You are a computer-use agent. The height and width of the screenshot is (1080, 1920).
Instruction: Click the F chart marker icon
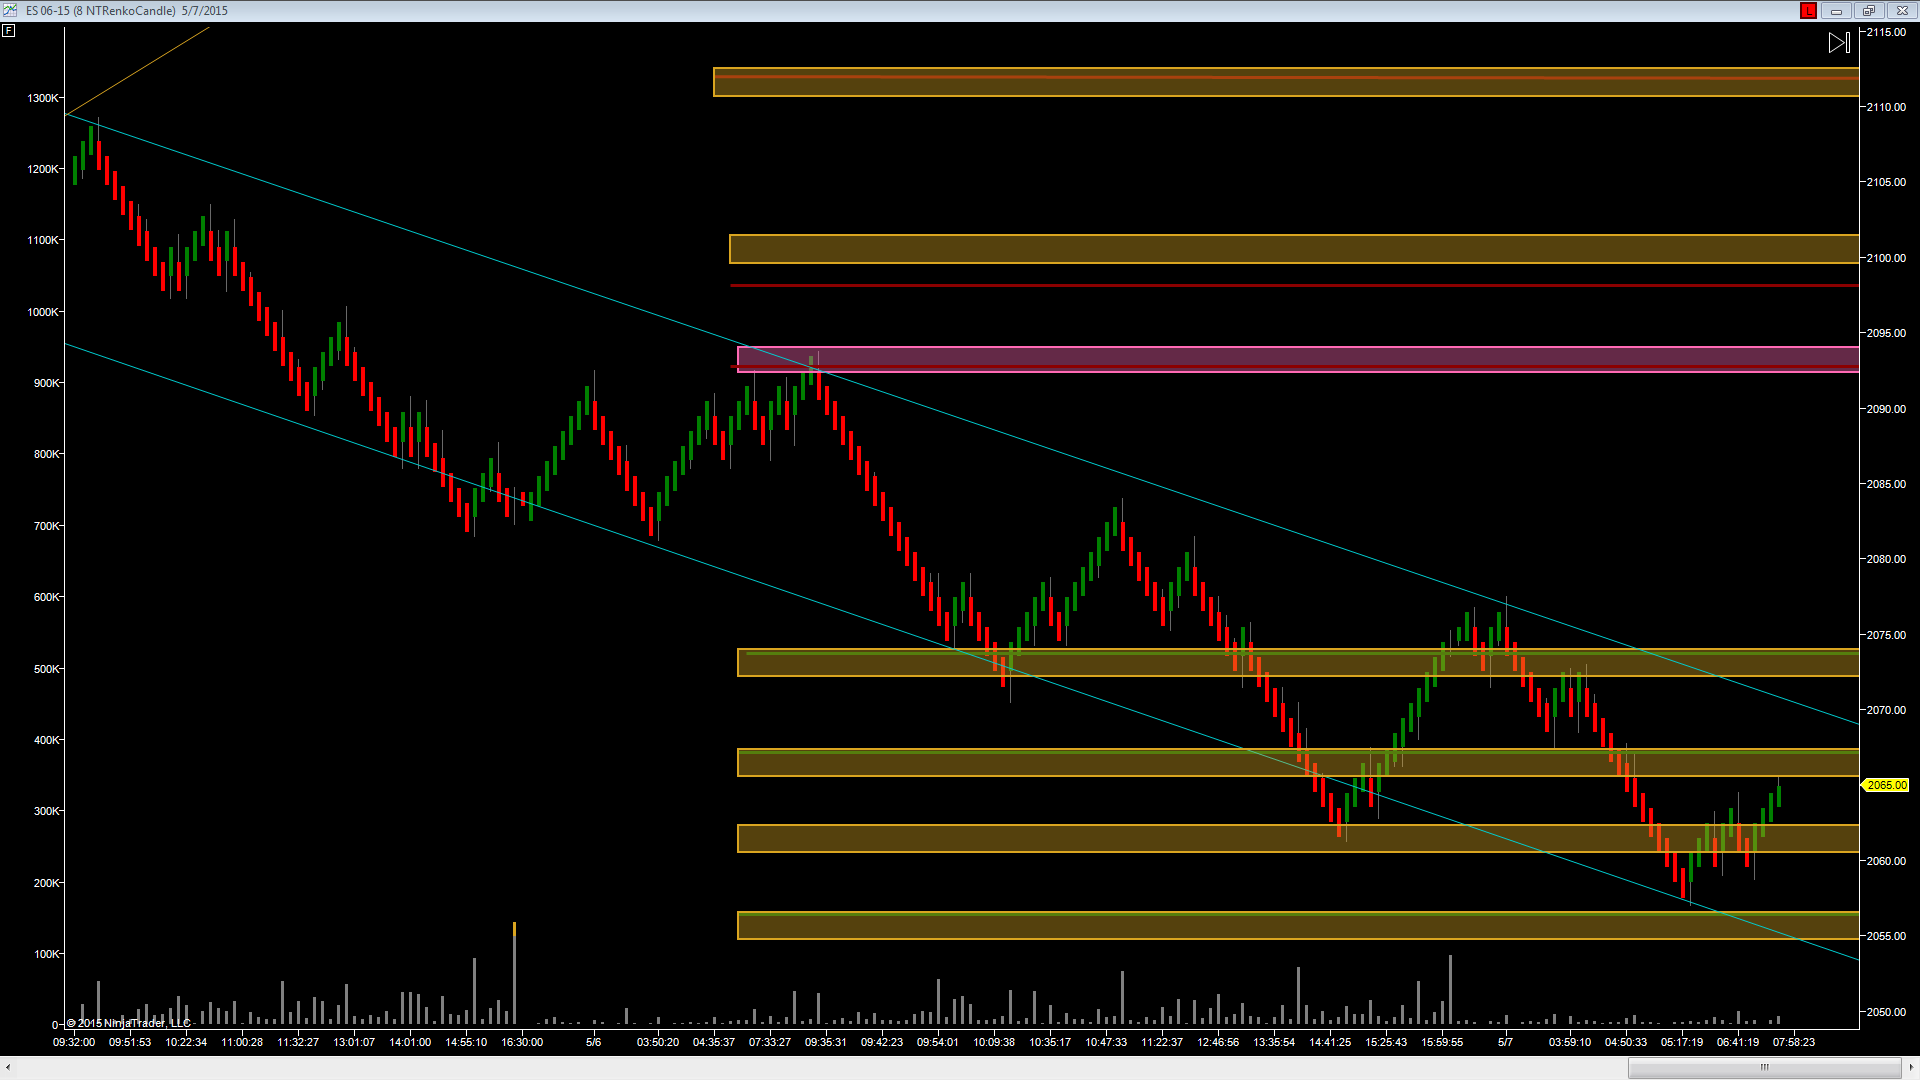click(x=9, y=31)
